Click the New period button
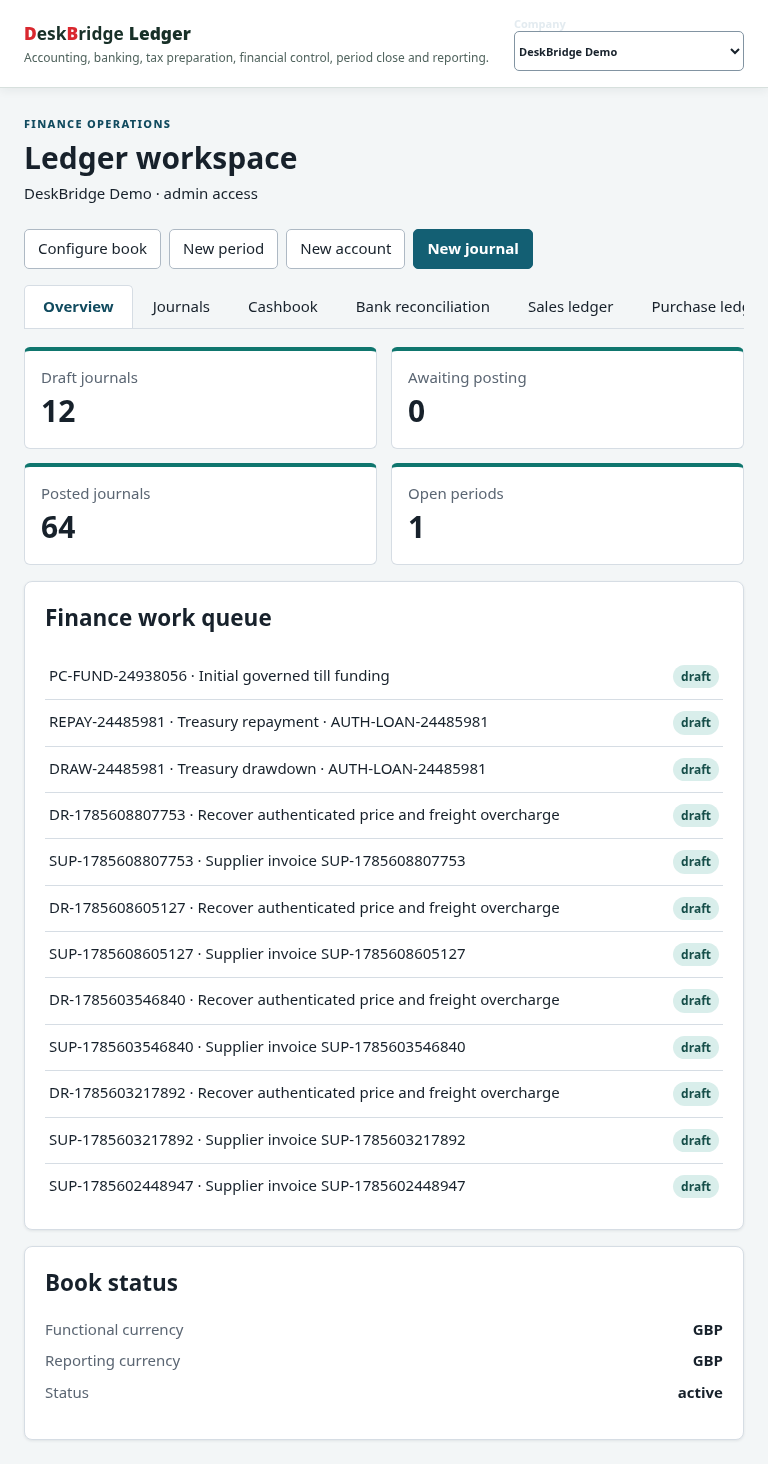Screen dimensions: 768x1464 223,249
